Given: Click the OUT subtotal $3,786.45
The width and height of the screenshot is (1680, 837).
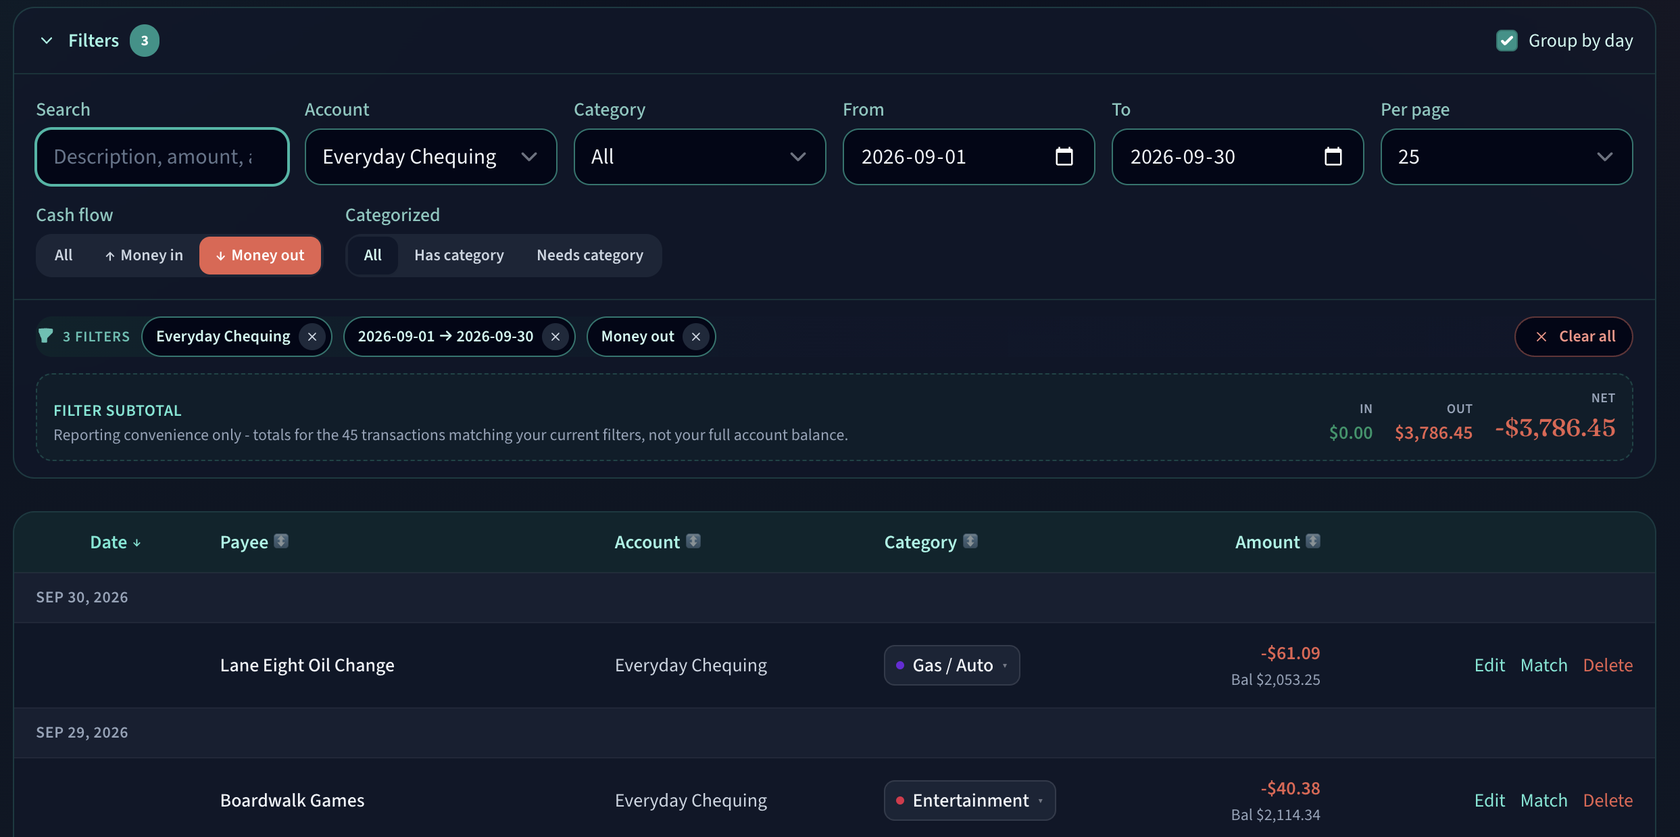Looking at the screenshot, I should tap(1433, 433).
